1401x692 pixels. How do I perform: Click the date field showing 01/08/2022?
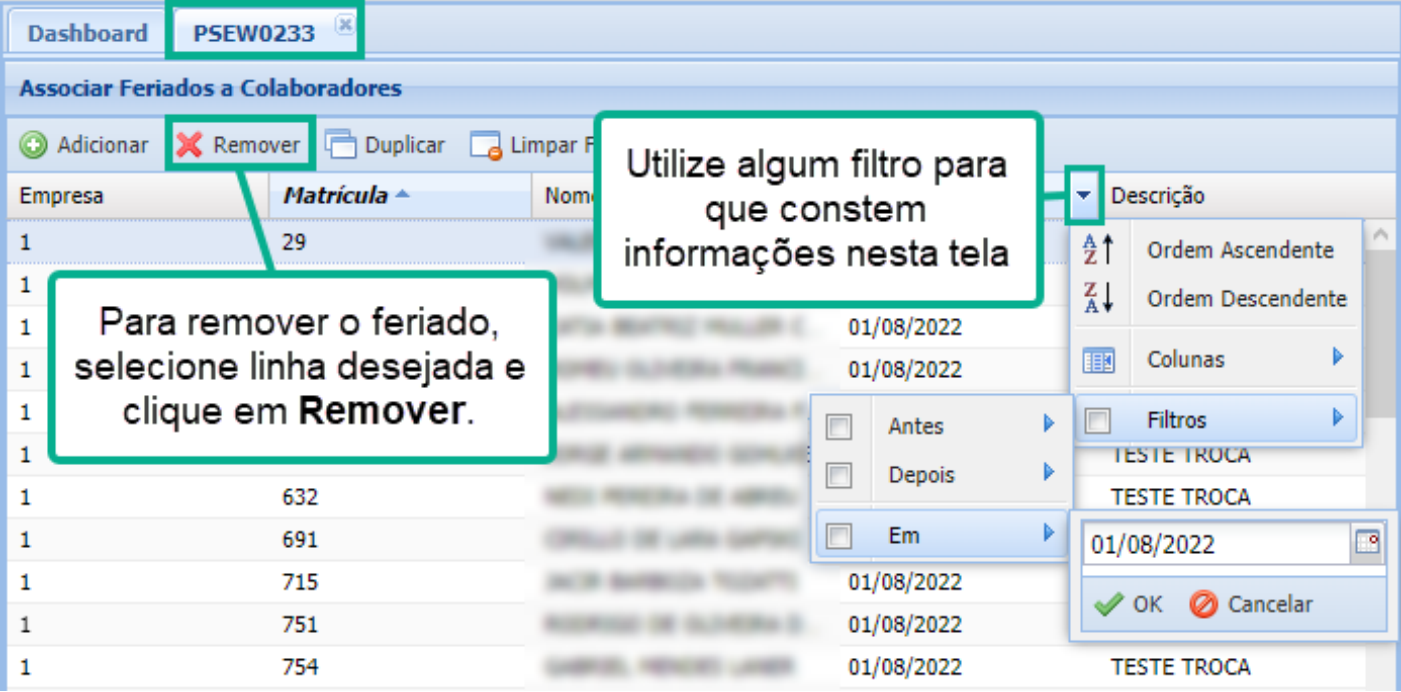[x=1215, y=544]
